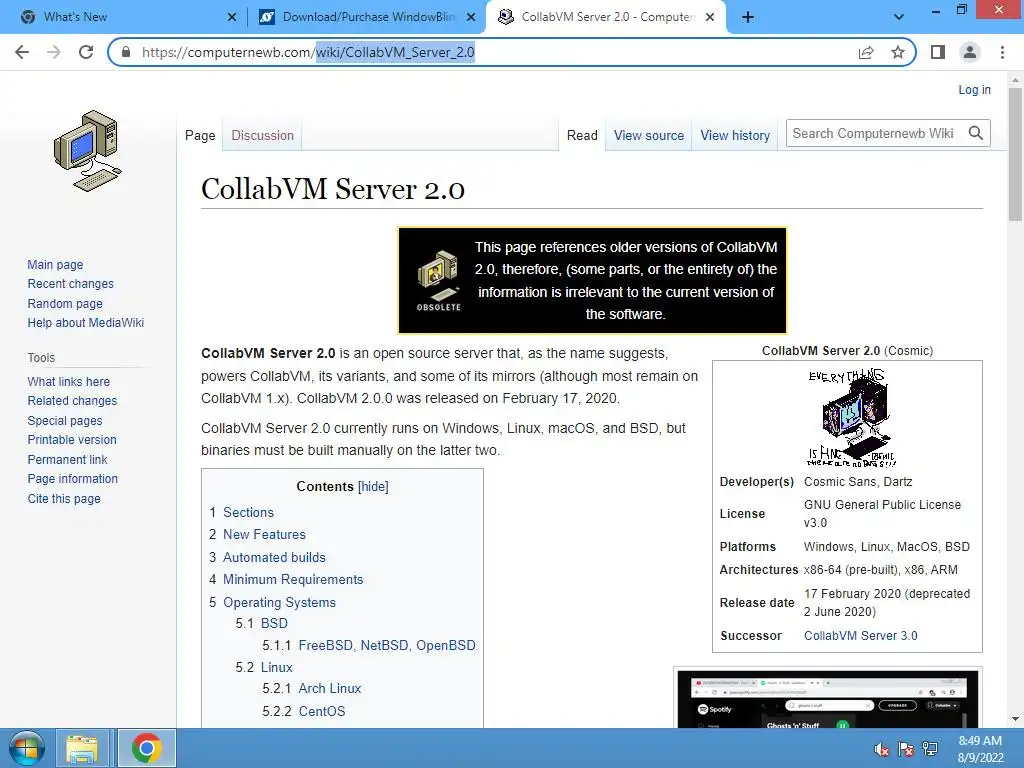This screenshot has width=1024, height=768.
Task: Click the Chrome taskbar icon
Action: point(146,748)
